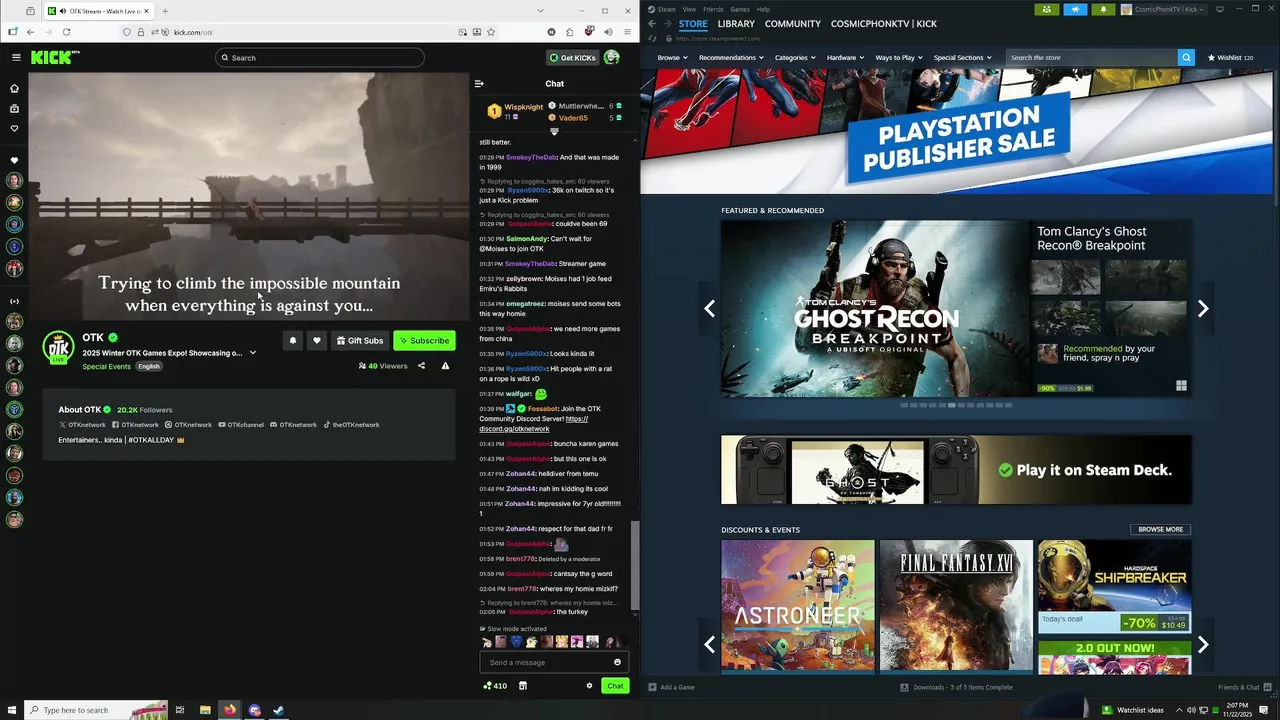
Task: Focus the Kick Search box
Action: point(320,58)
